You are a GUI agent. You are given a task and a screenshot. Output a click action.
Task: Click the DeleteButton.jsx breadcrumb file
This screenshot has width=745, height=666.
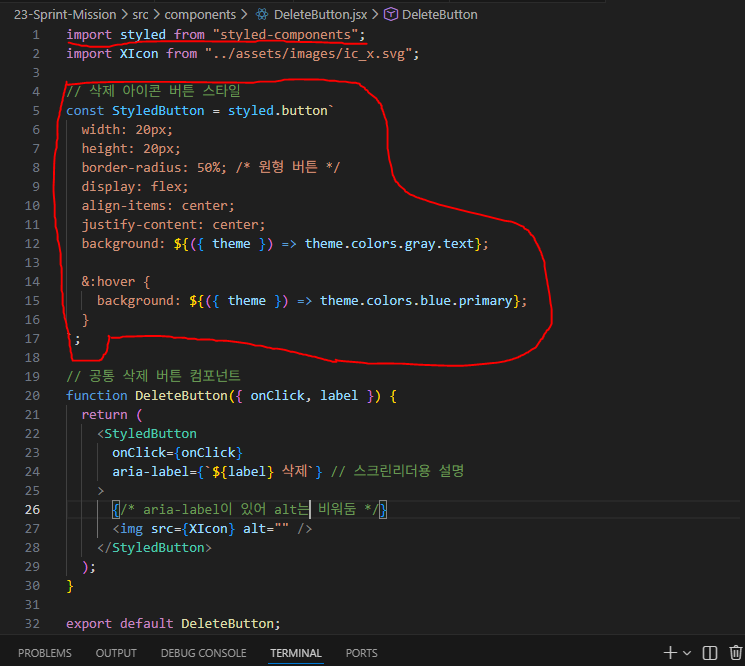pyautogui.click(x=320, y=15)
